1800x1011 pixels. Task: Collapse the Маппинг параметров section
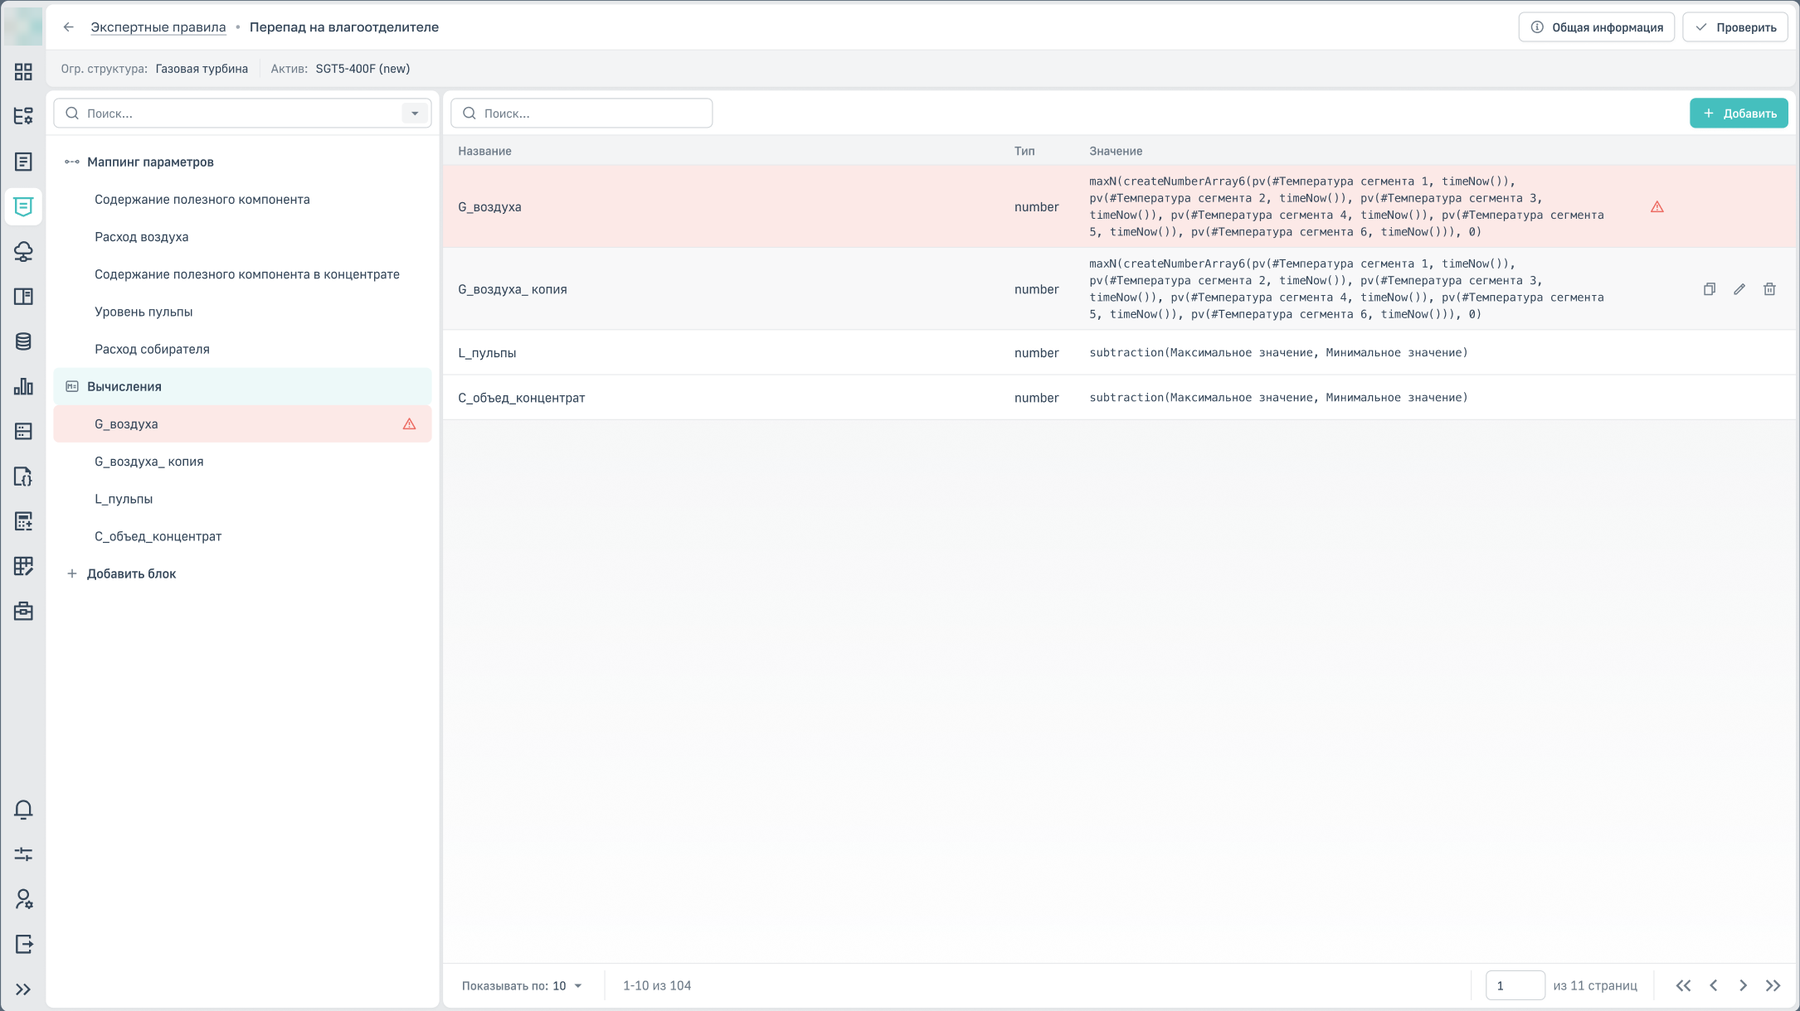click(72, 162)
